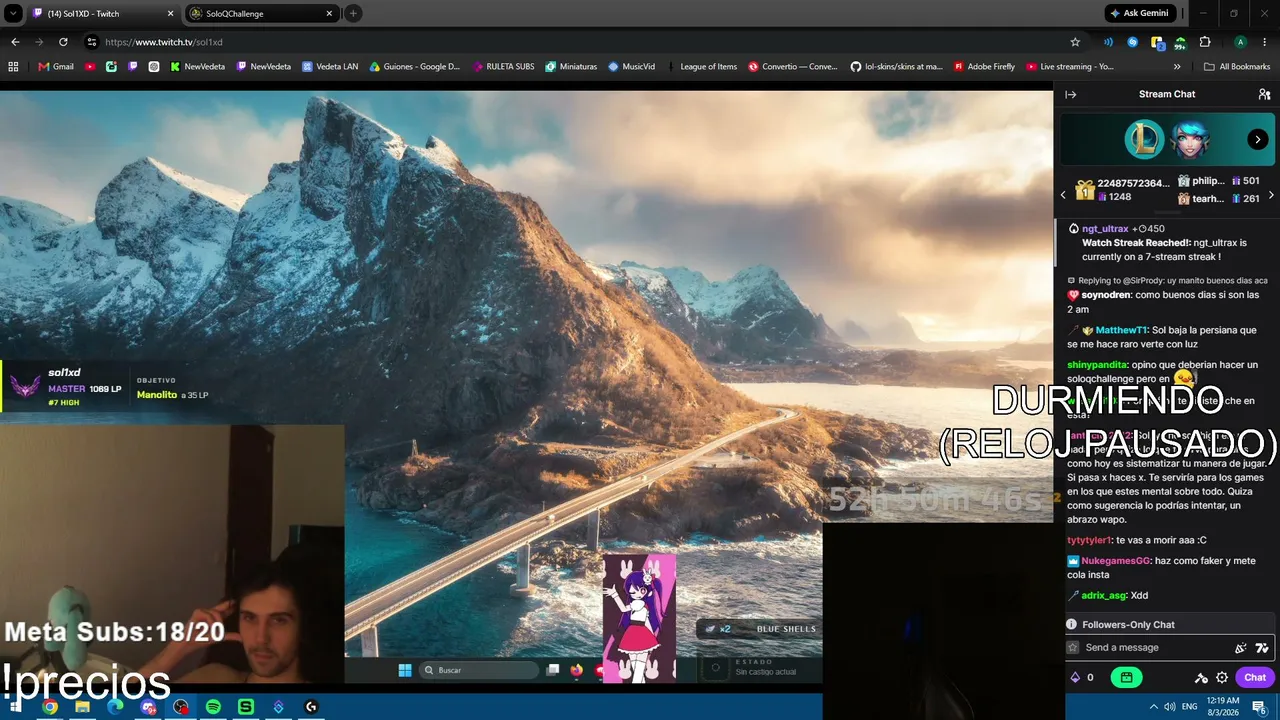1280x720 pixels.
Task: Open the Followers-Only Chat info icon
Action: tap(1071, 624)
